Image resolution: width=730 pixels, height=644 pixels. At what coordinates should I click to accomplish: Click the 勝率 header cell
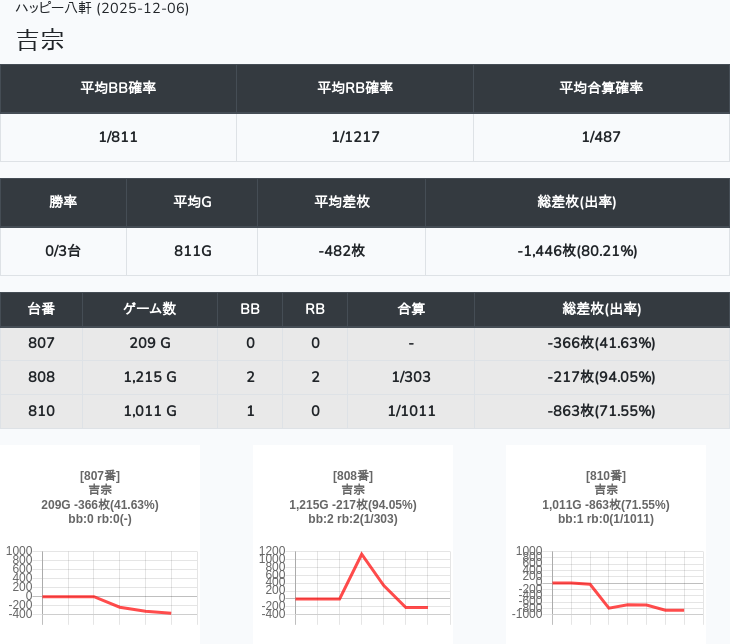(x=63, y=202)
